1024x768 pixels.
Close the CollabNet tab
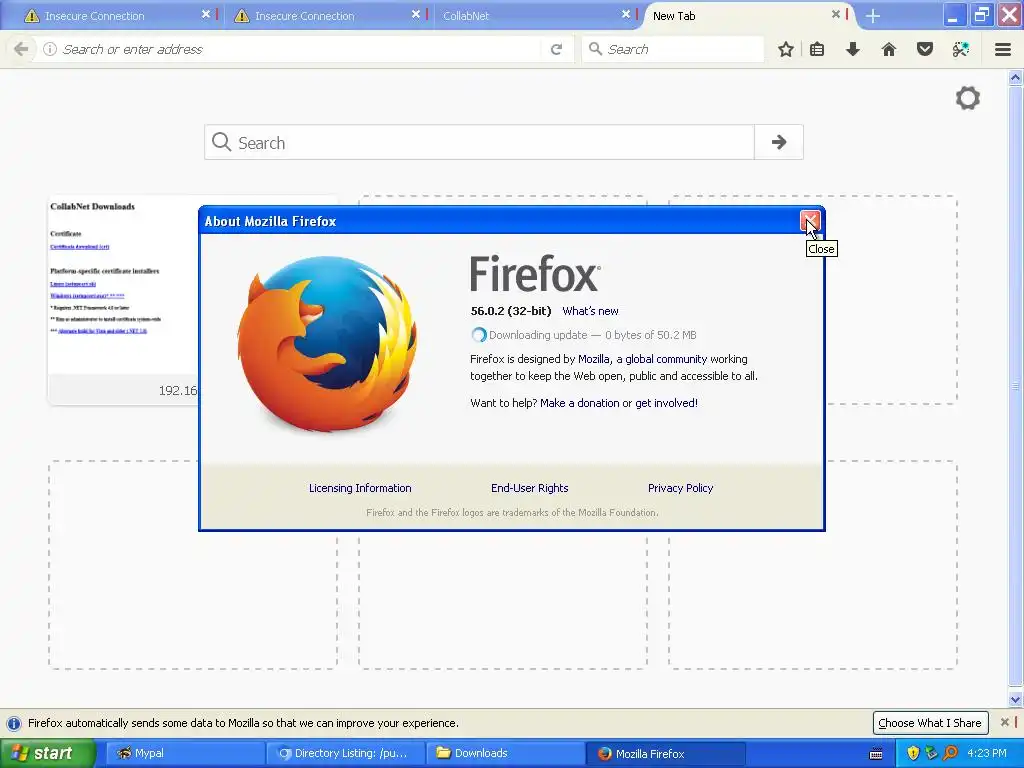coord(626,14)
